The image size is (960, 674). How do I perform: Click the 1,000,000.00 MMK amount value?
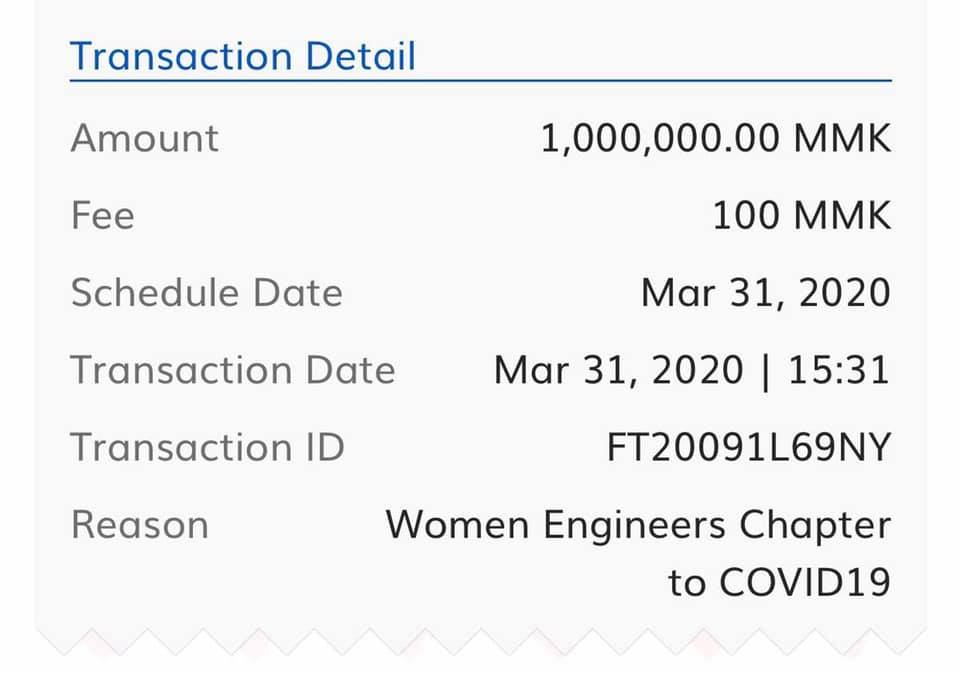coord(716,138)
